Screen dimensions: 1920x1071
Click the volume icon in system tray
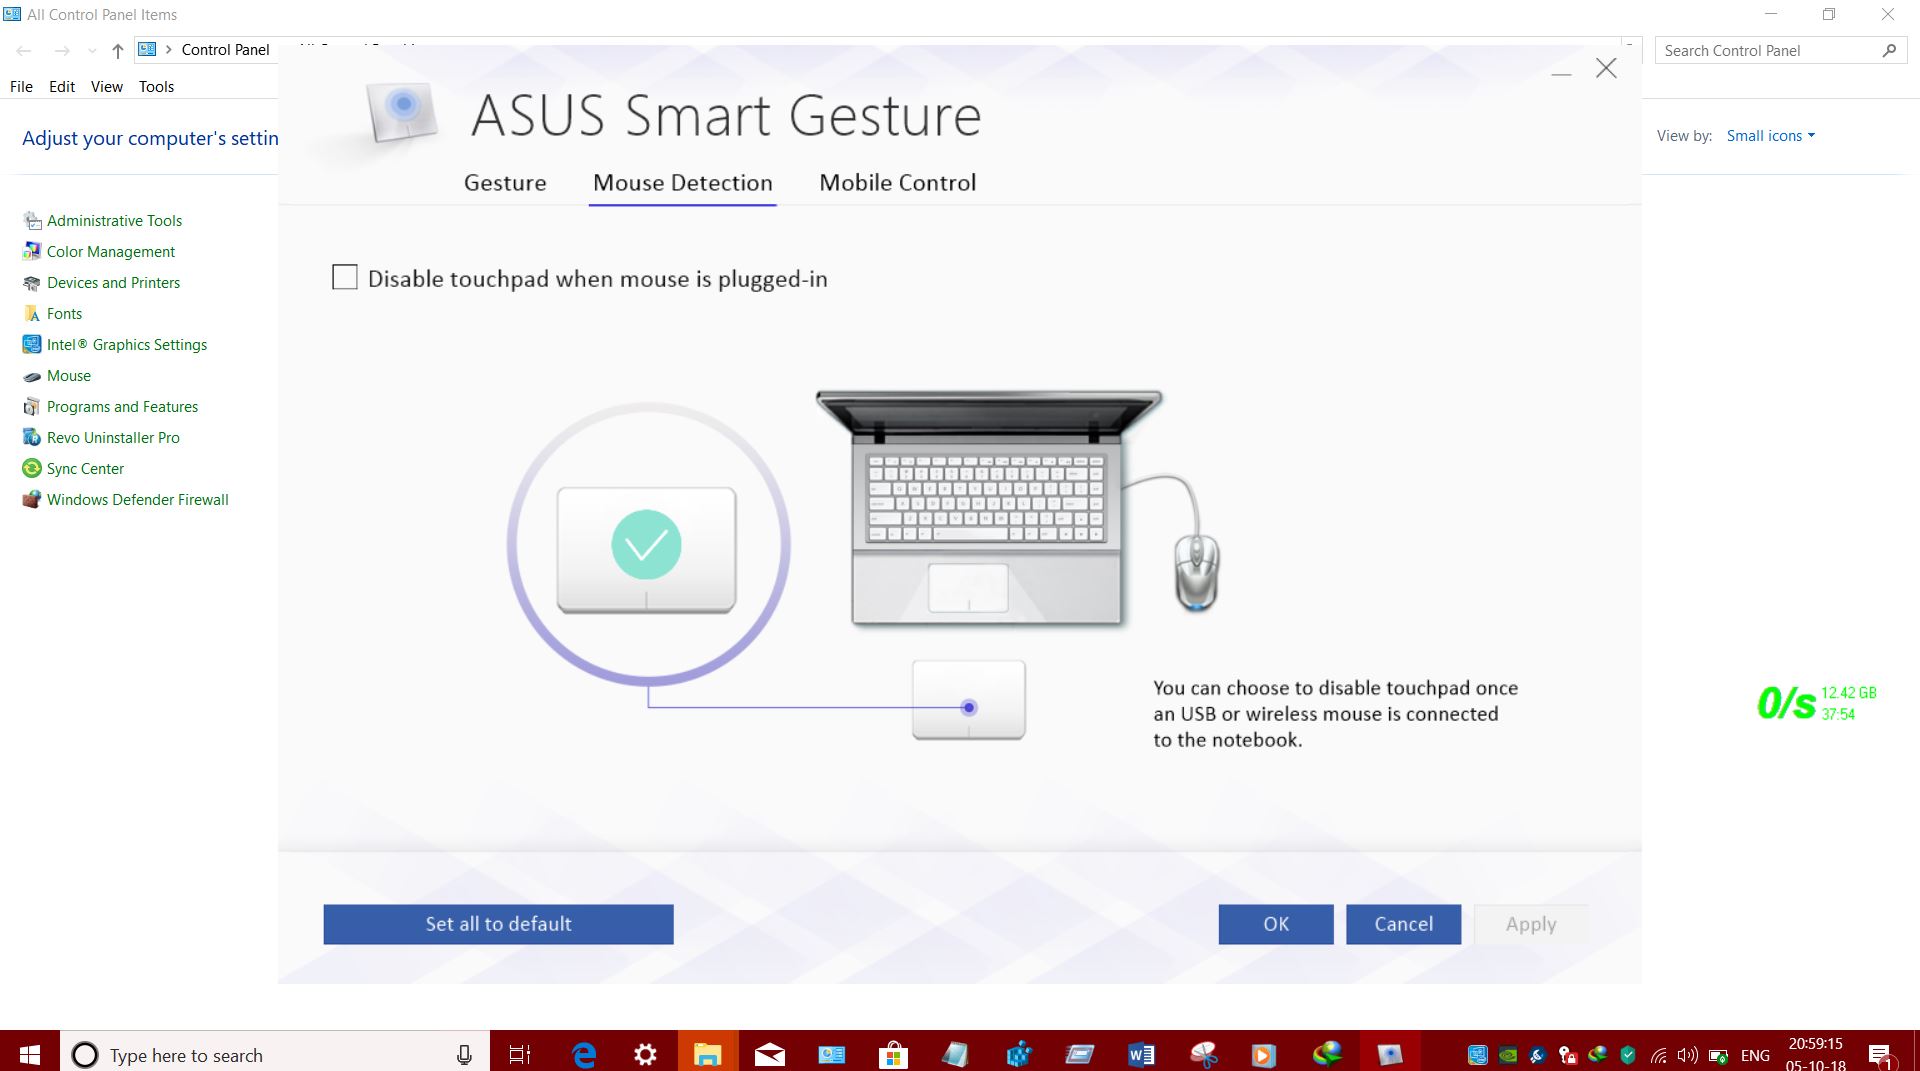pos(1688,1055)
